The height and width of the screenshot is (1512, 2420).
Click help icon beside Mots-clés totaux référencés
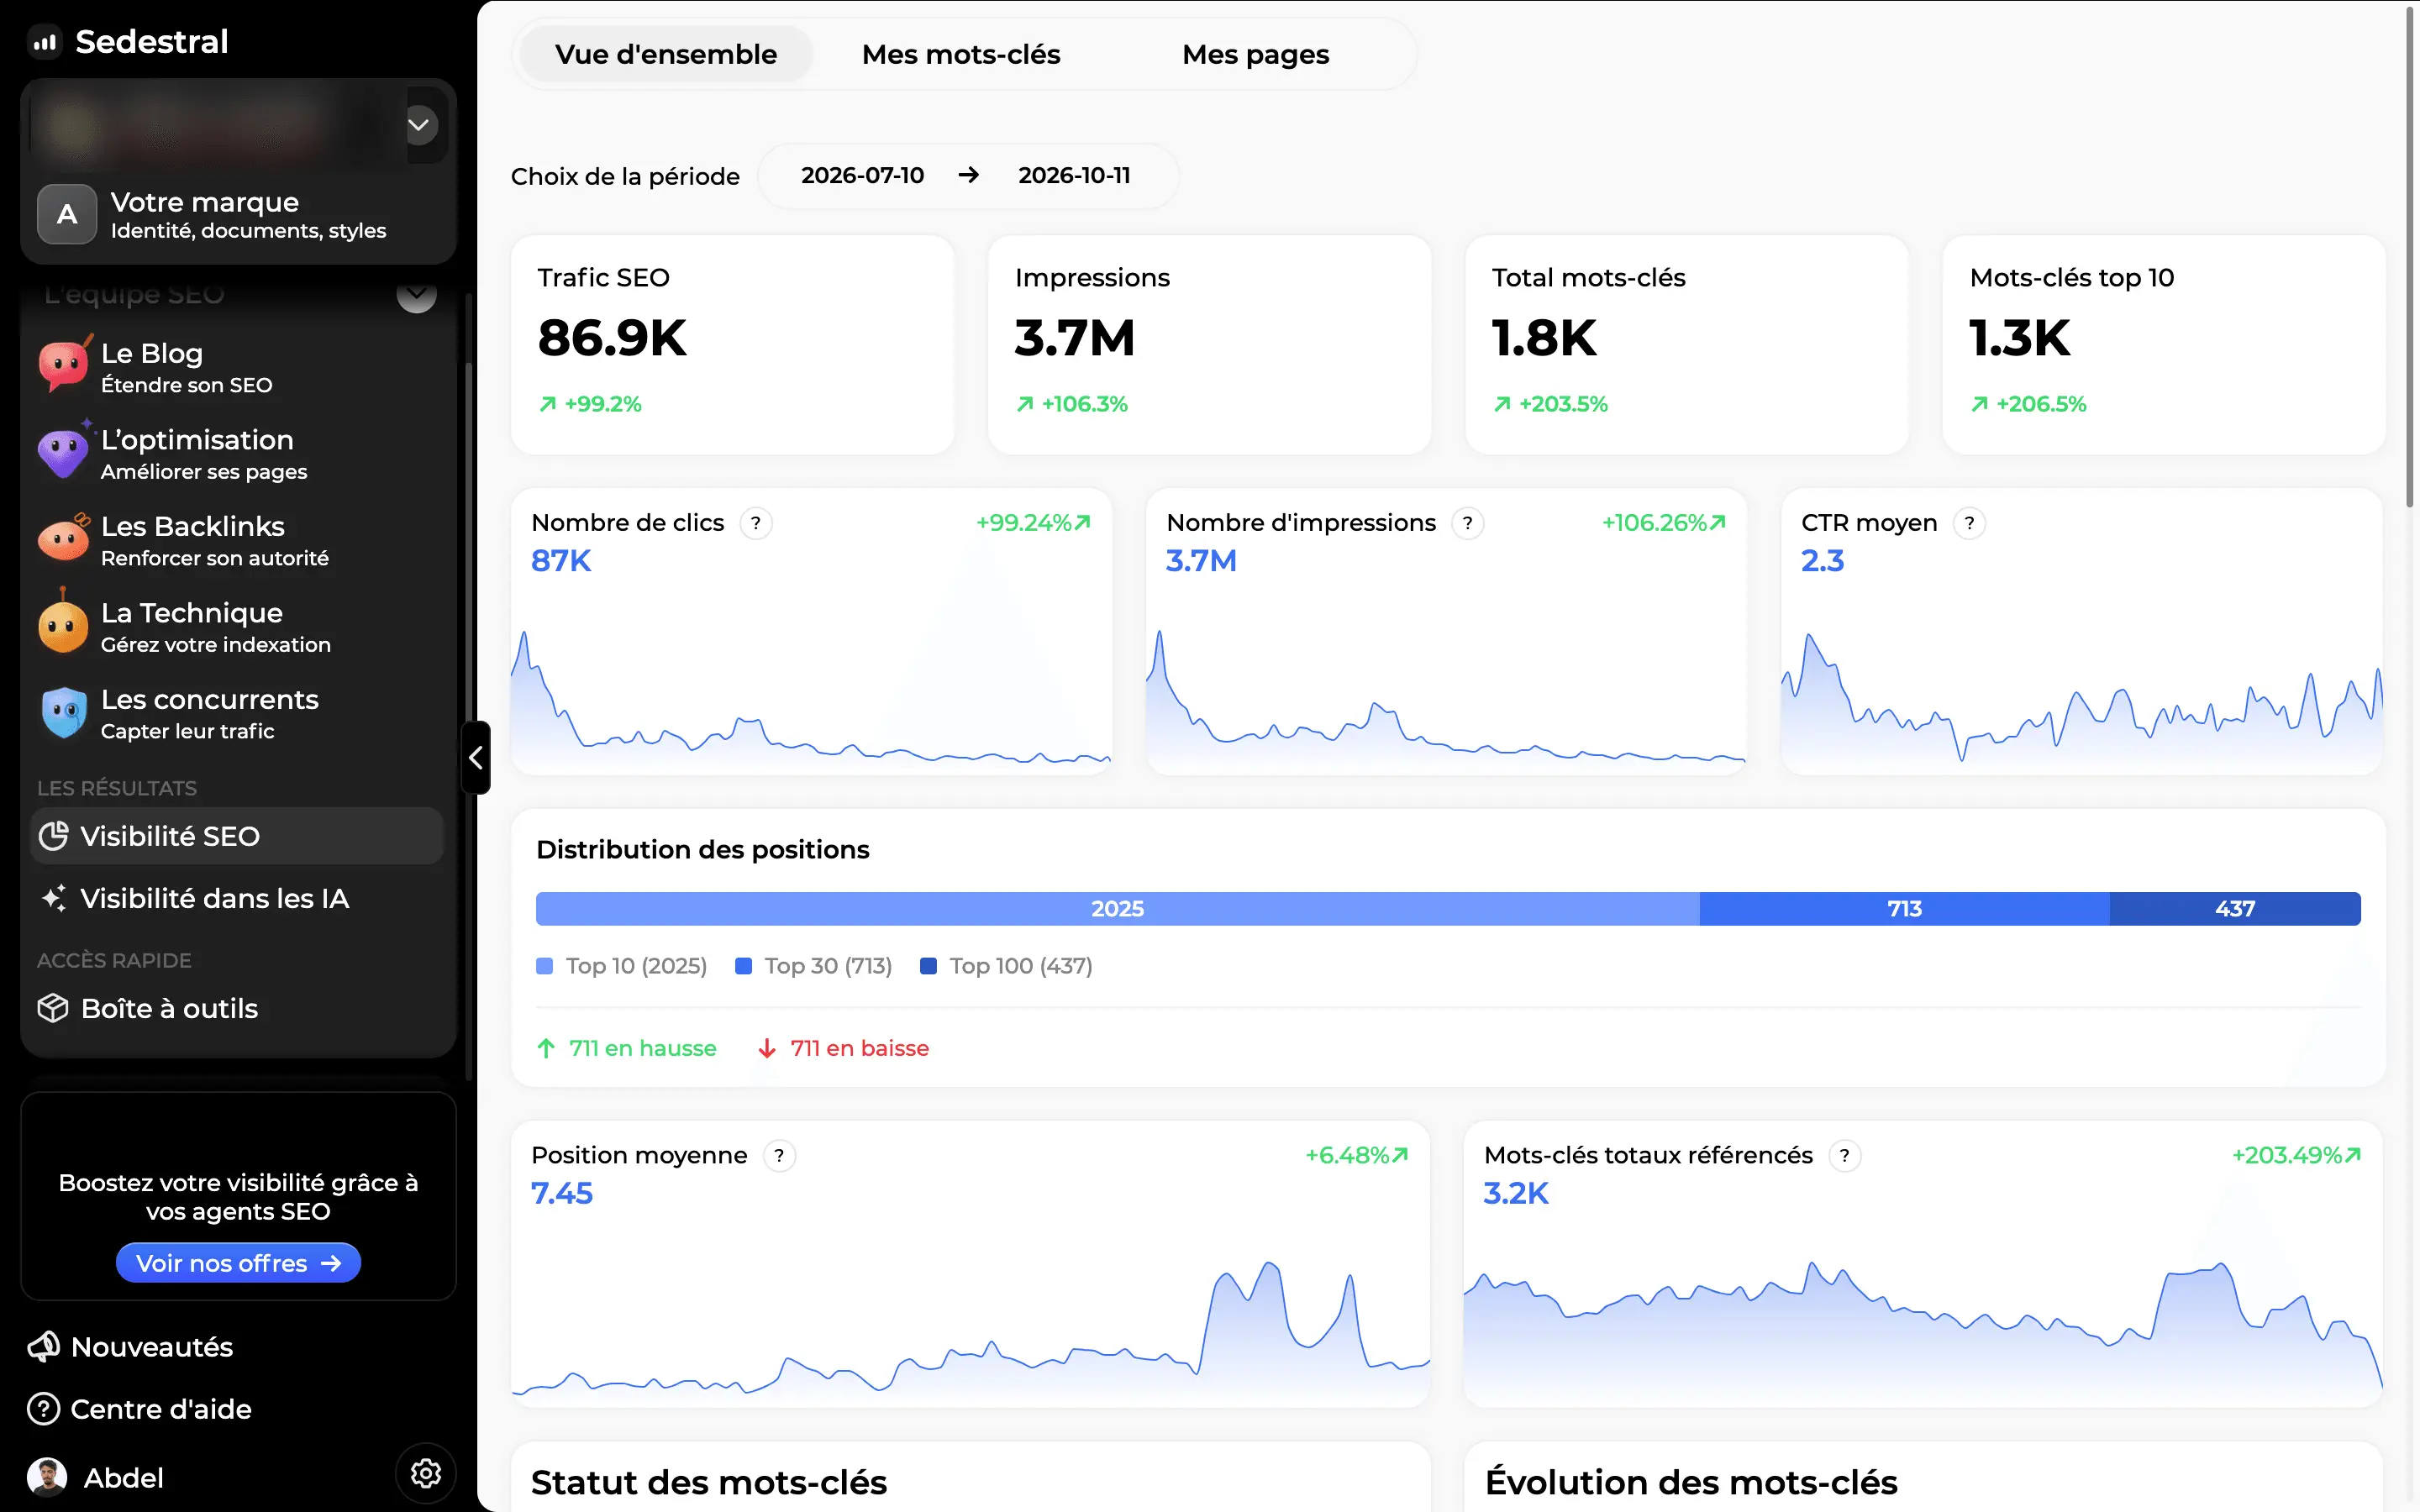pos(1845,1156)
